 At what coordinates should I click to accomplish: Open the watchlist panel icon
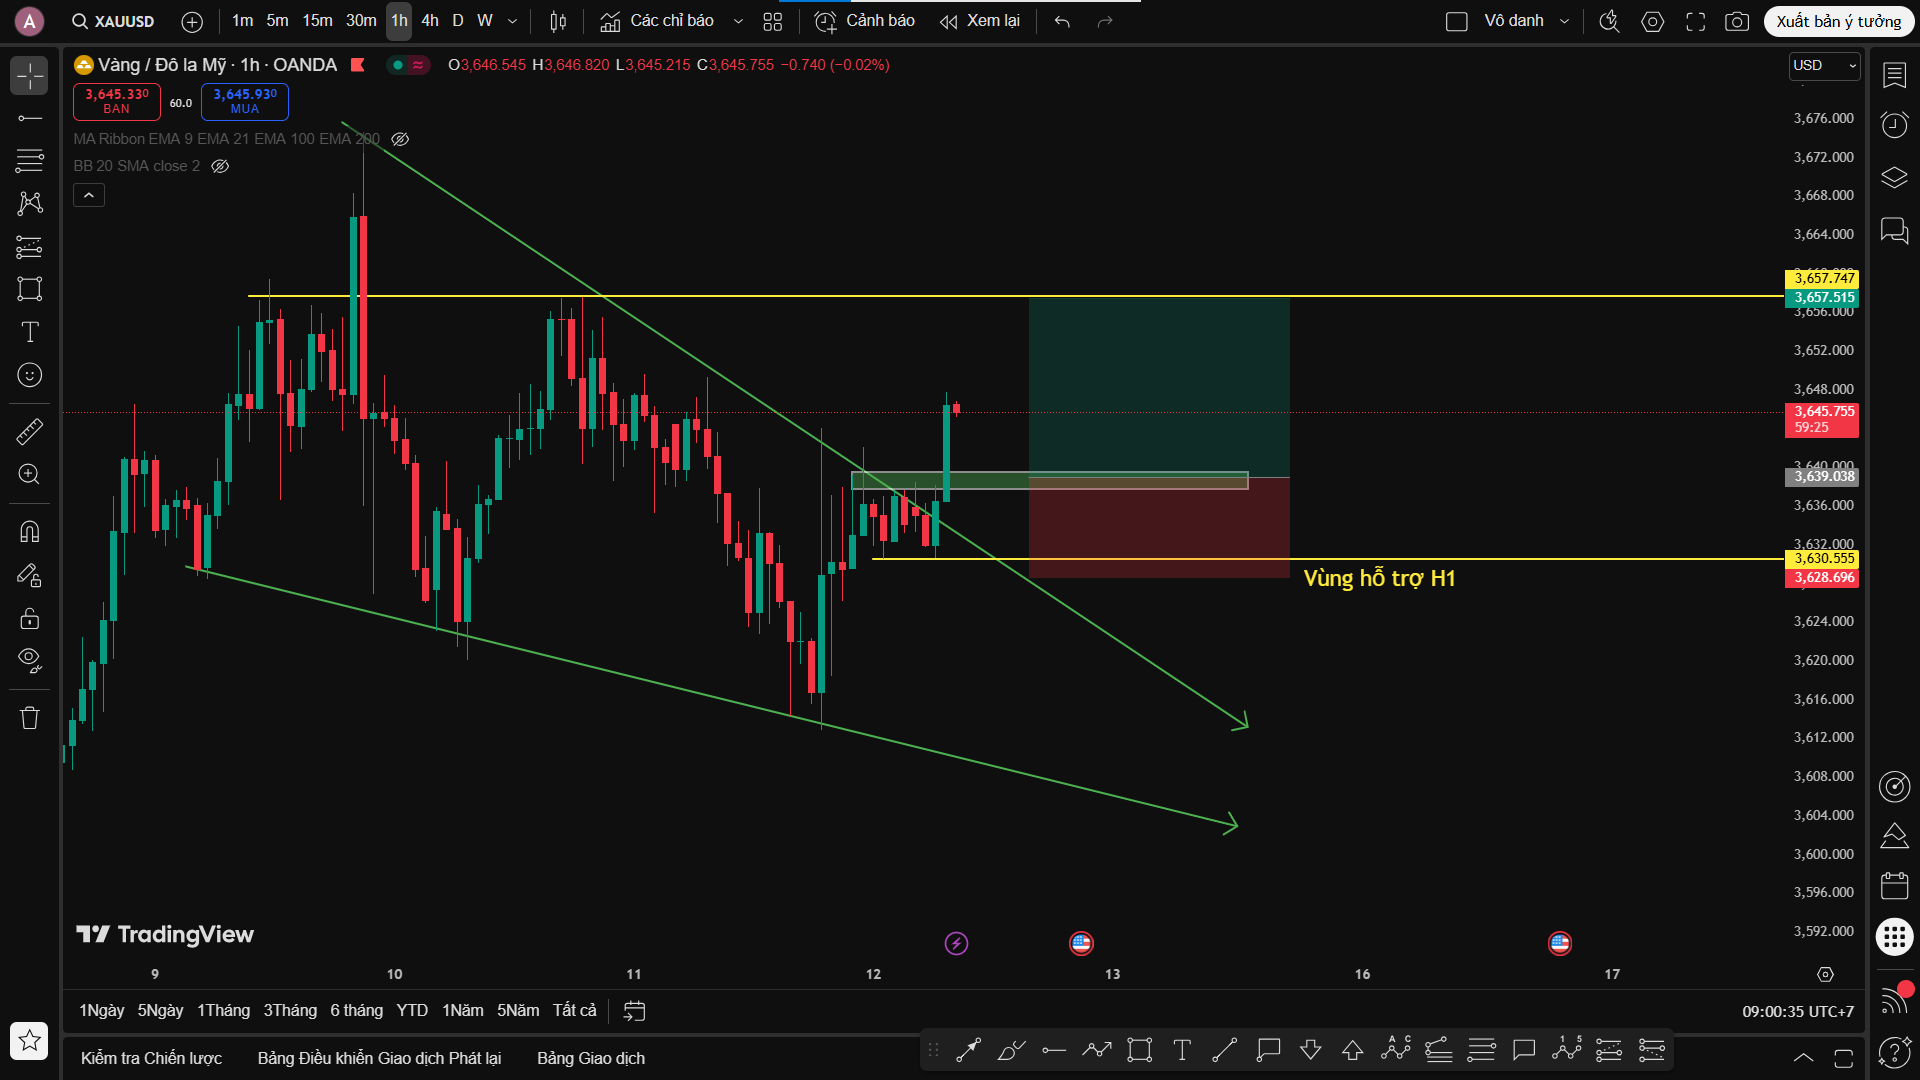(1895, 75)
